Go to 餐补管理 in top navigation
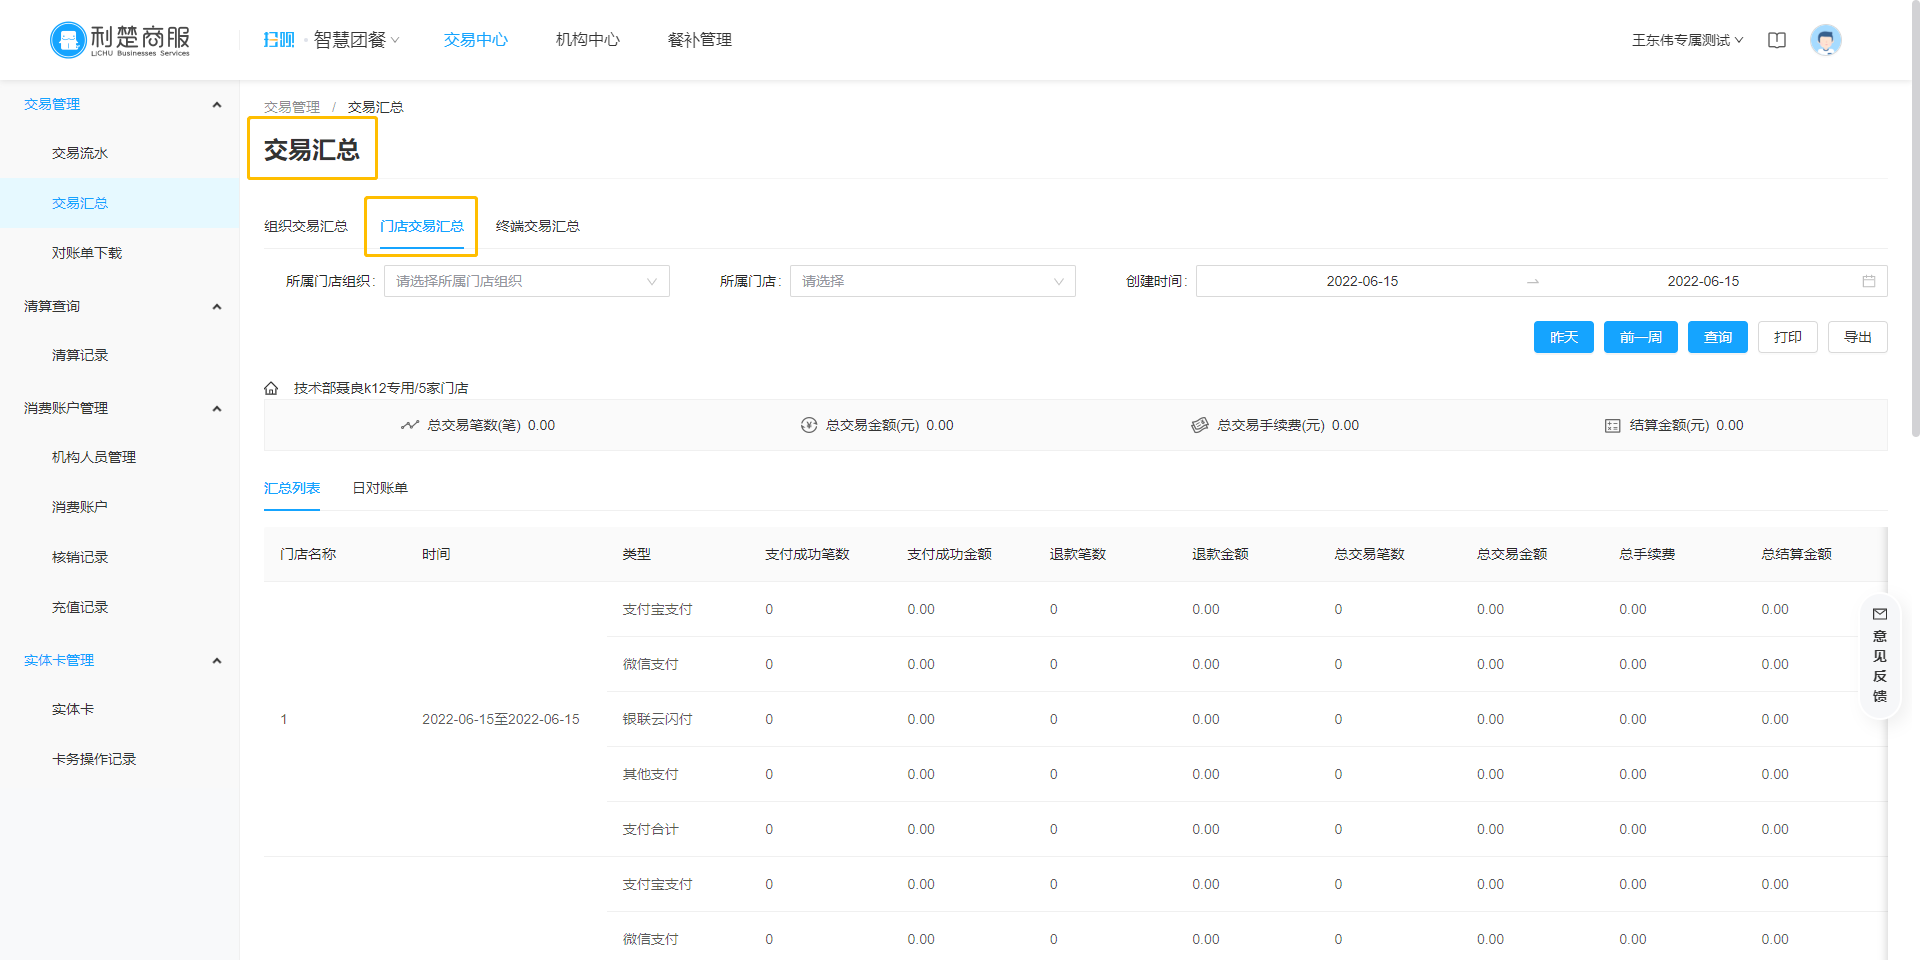Viewport: 1920px width, 960px height. (700, 40)
